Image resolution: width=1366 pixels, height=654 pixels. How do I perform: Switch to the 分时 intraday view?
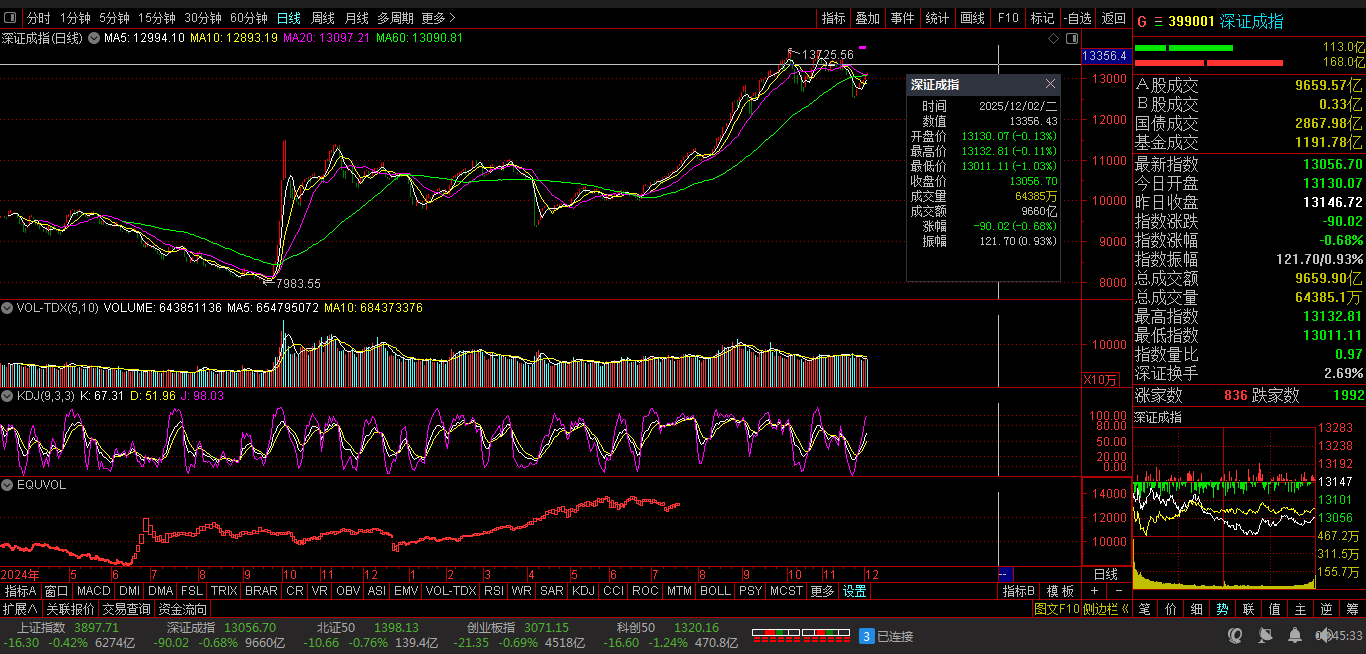(38, 18)
